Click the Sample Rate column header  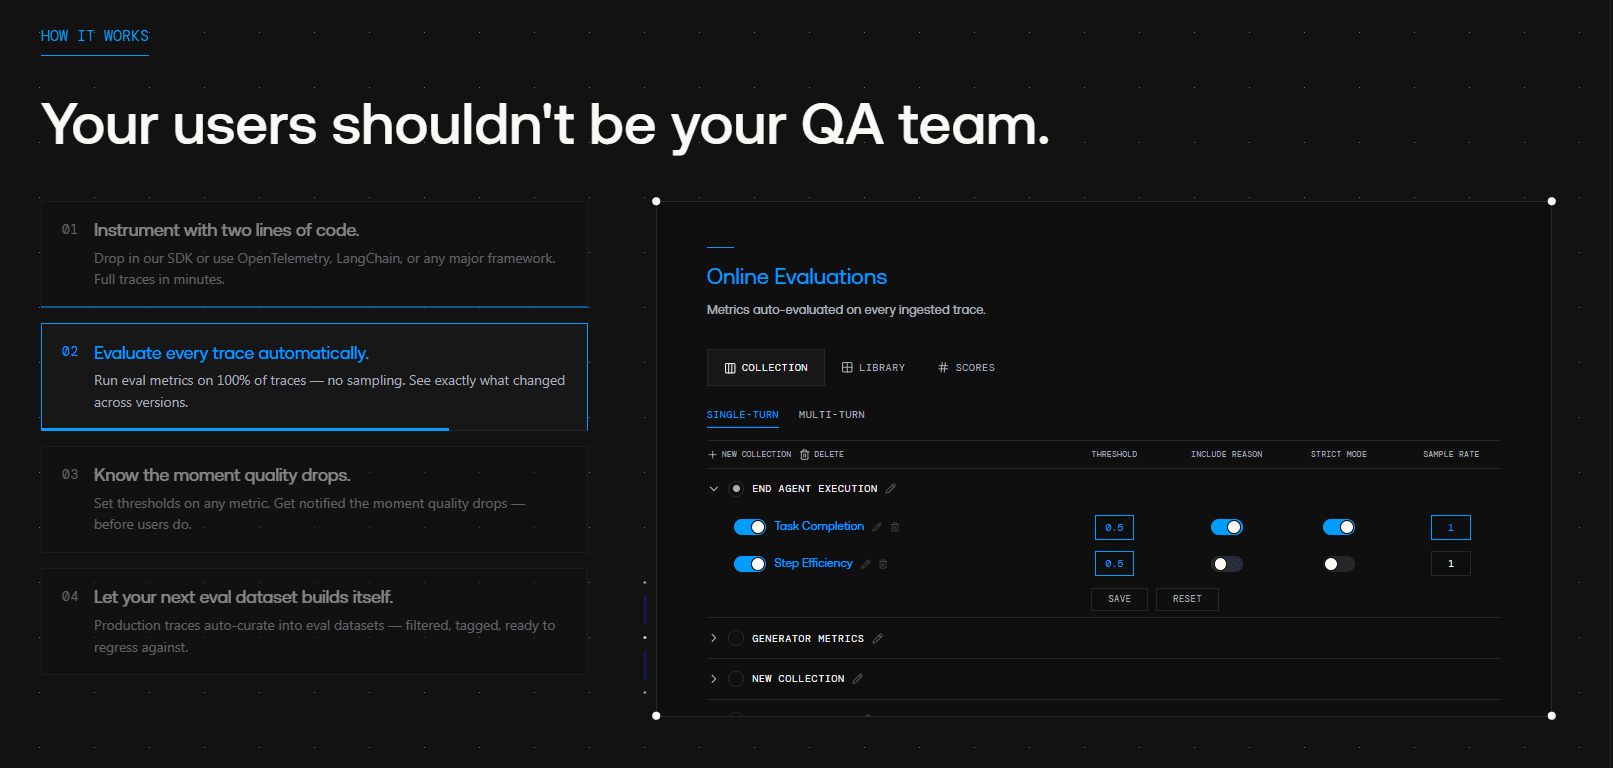pos(1451,454)
